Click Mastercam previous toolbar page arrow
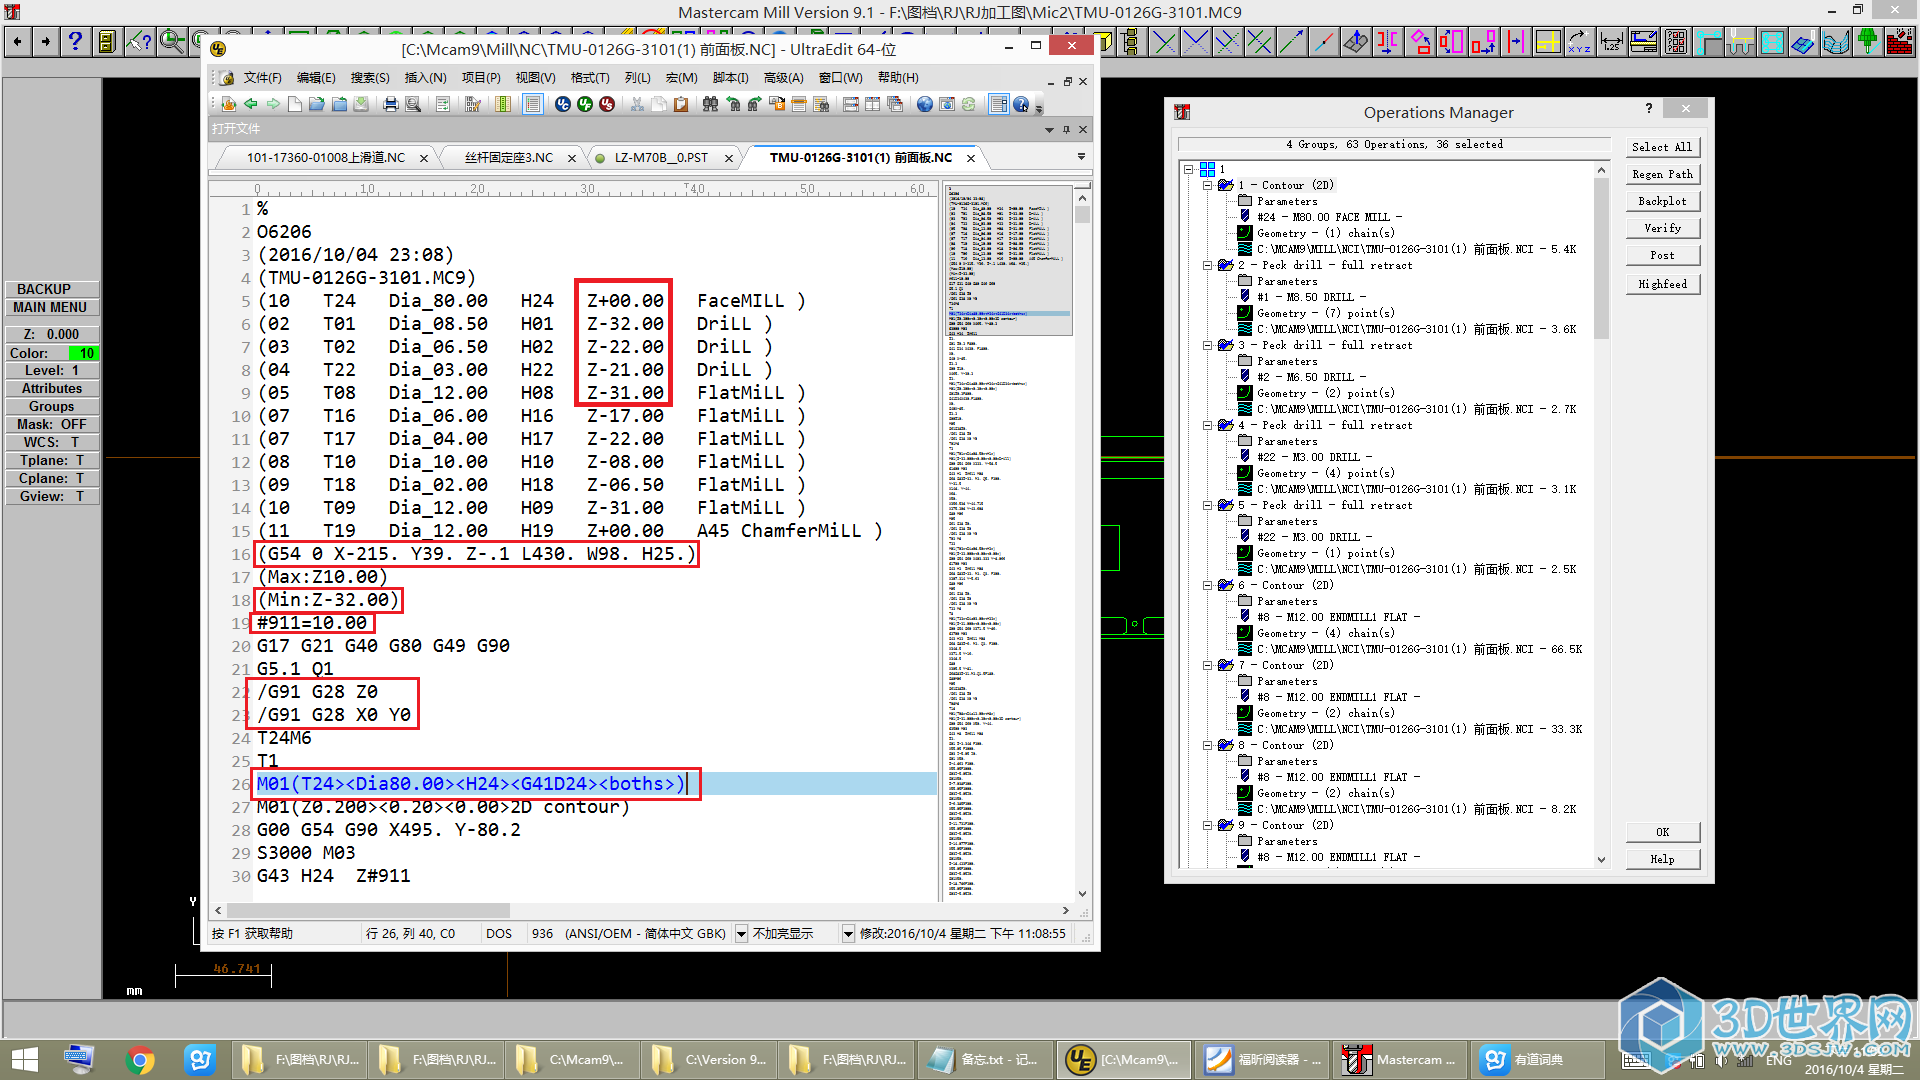1920x1080 pixels. pyautogui.click(x=17, y=42)
